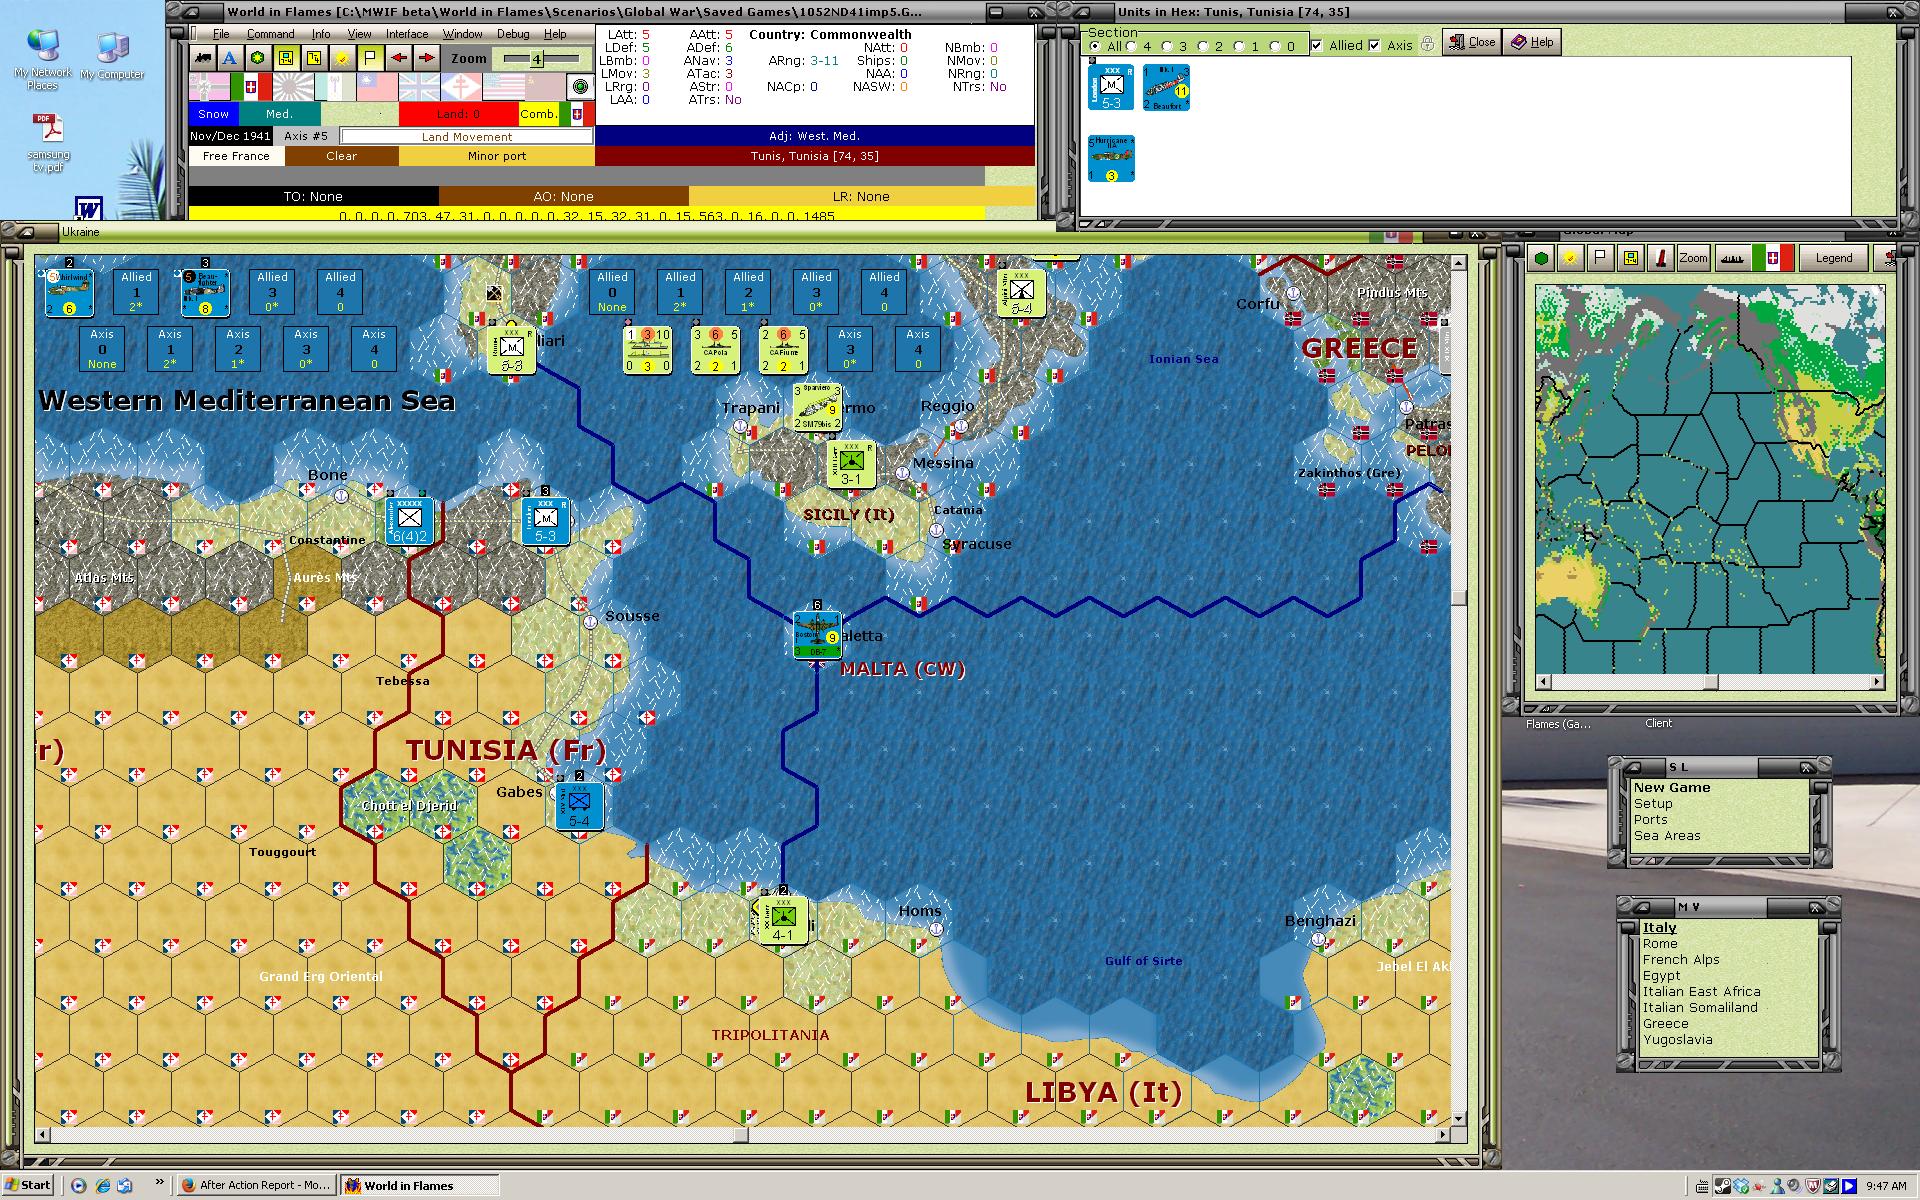The image size is (1920, 1200).
Task: Click the green hexagon icon in main toolbar
Action: 258,58
